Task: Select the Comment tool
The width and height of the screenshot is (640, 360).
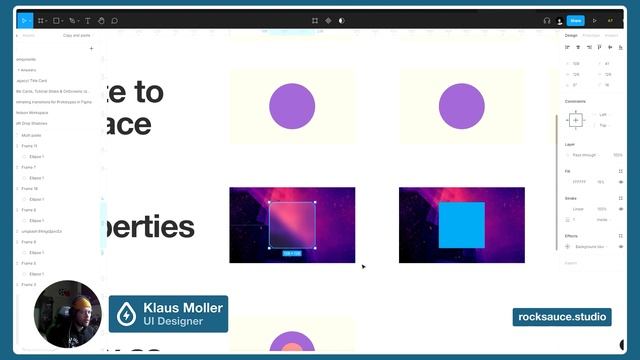Action: click(115, 20)
